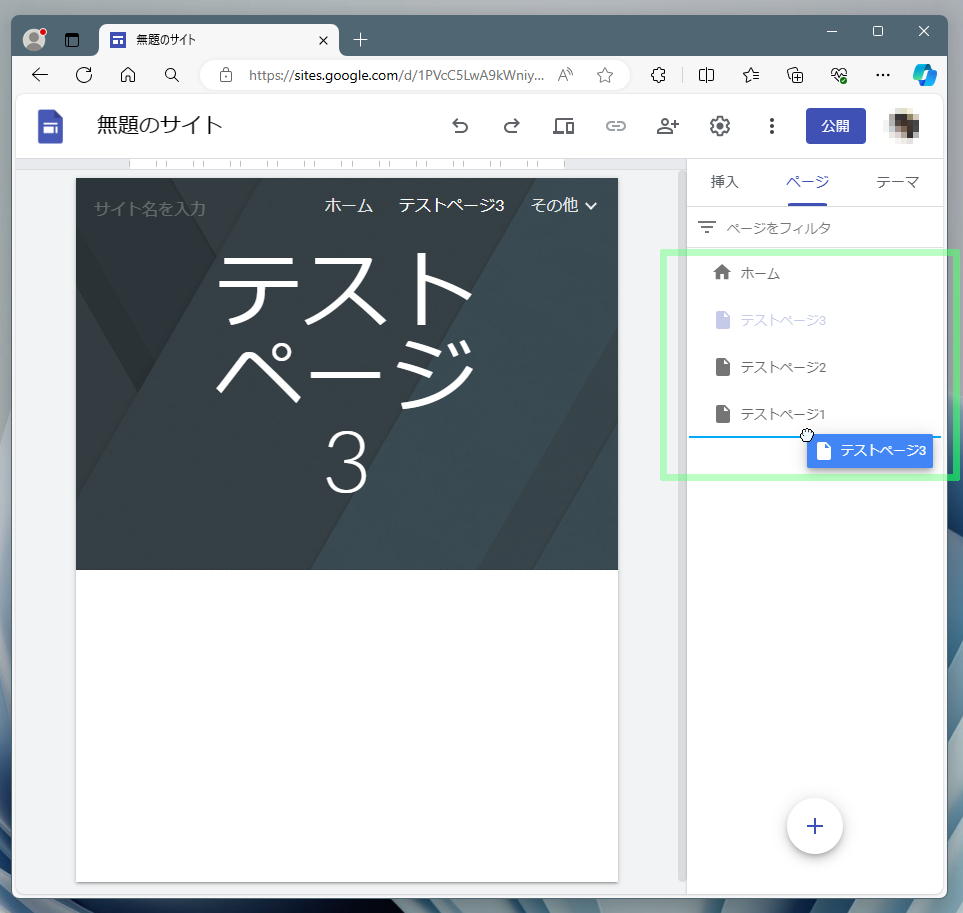Select テストページ1 in the page list
This screenshot has height=913, width=963.
[815, 414]
